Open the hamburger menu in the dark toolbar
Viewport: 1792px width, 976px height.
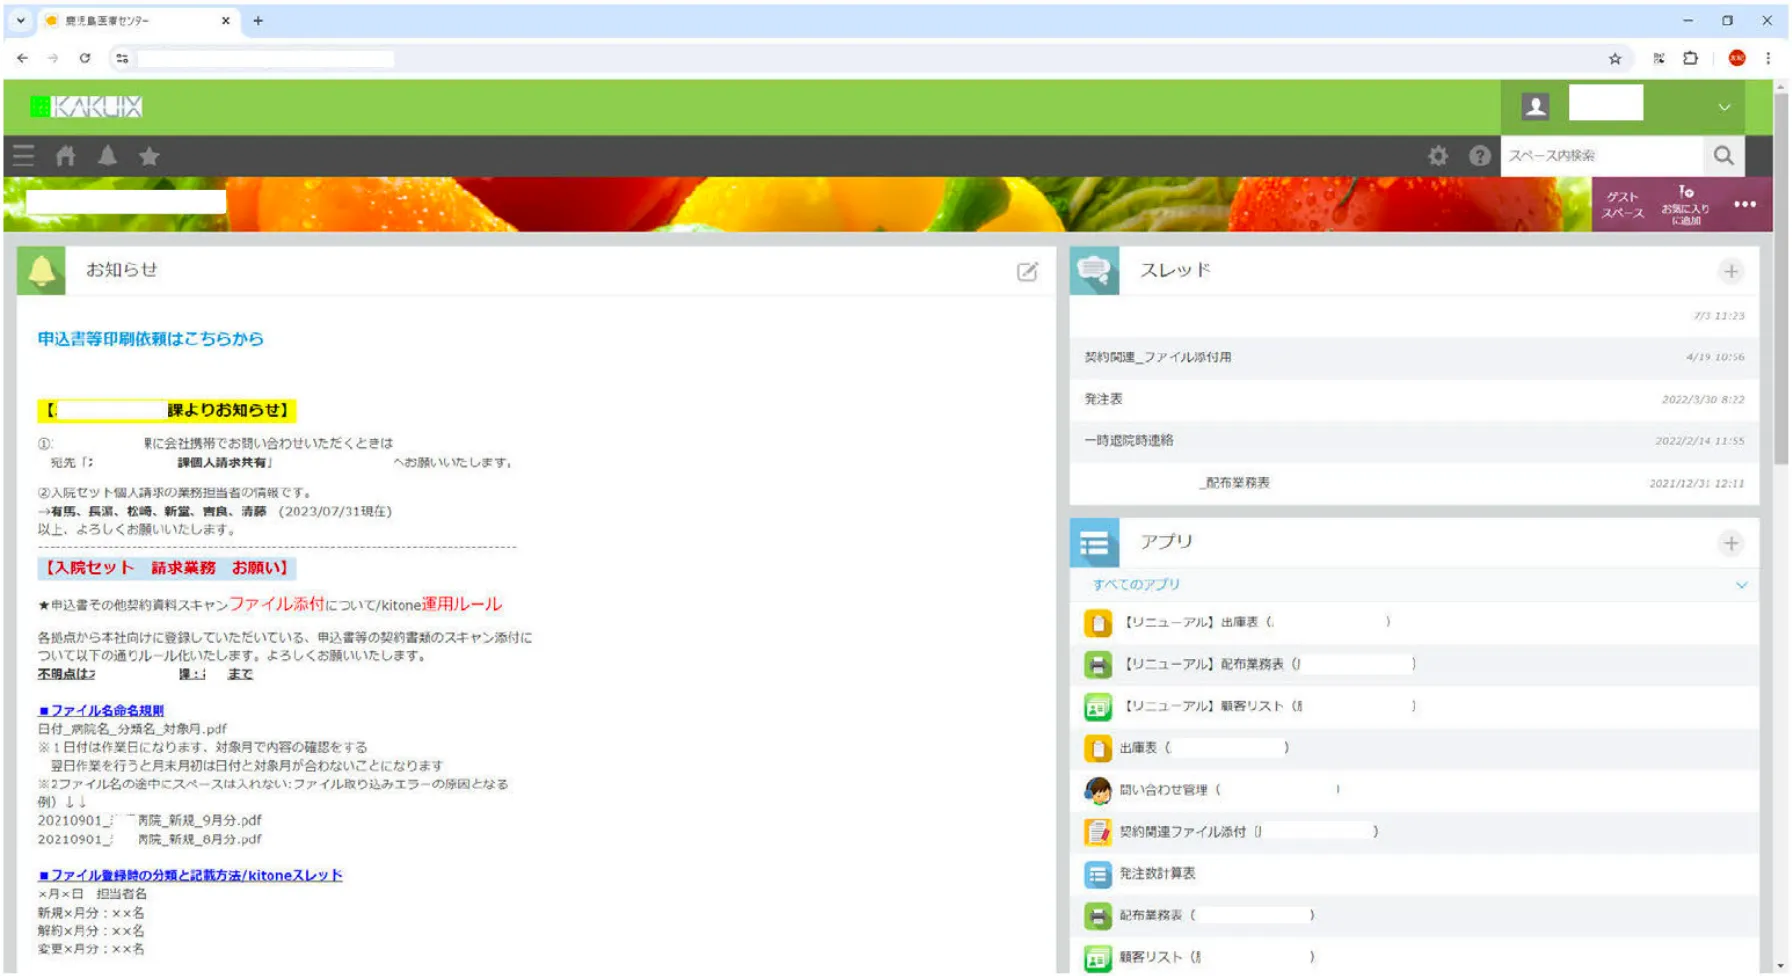(24, 156)
